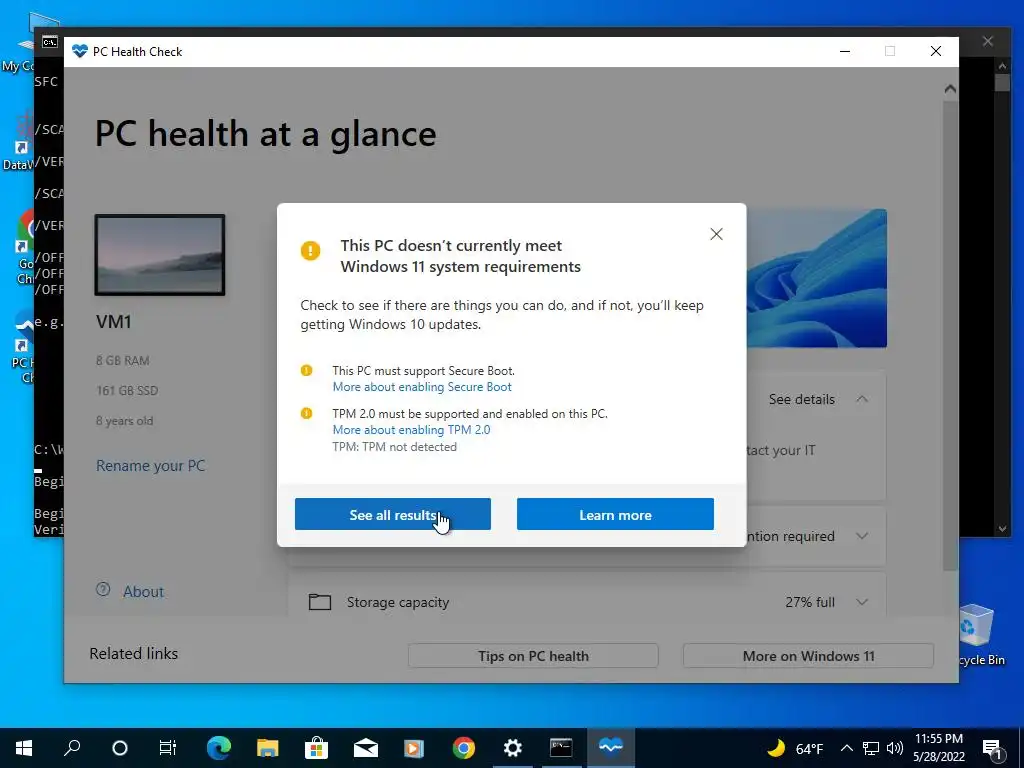The width and height of the screenshot is (1024, 768).
Task: Open More about enabling Secure Boot link
Action: coord(422,387)
